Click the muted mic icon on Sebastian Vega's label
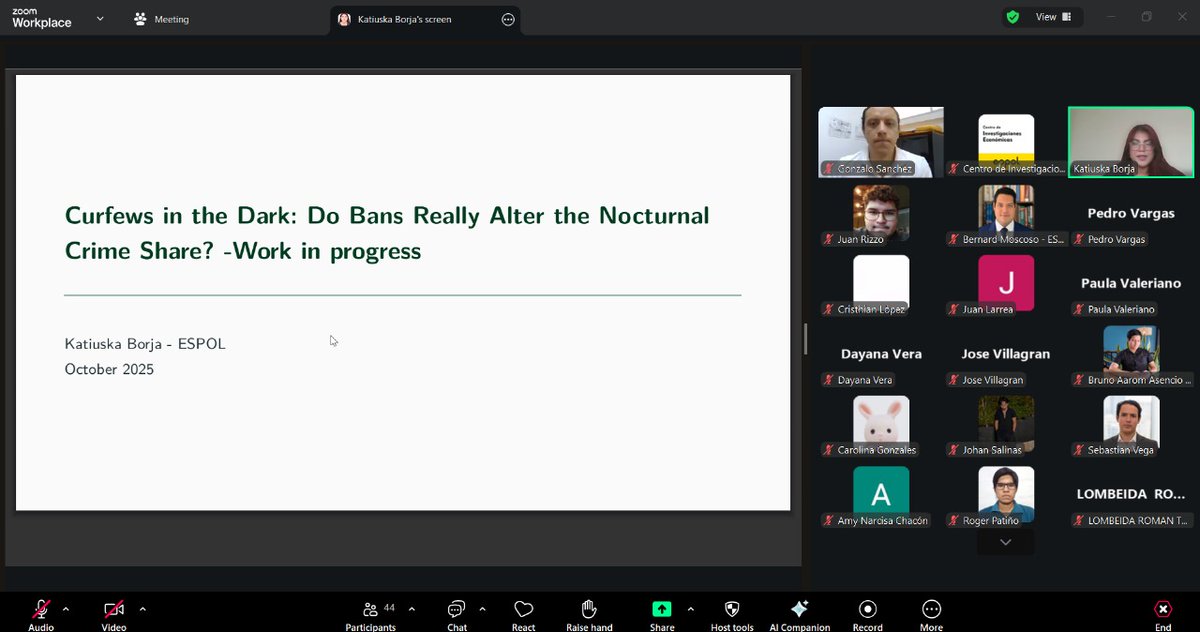Image resolution: width=1200 pixels, height=632 pixels. [x=1079, y=450]
